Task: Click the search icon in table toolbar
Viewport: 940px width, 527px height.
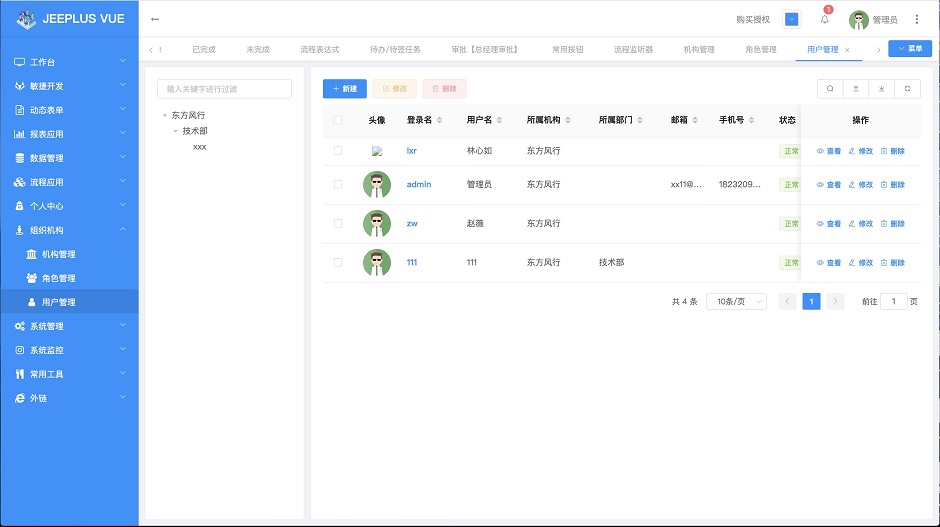Action: pyautogui.click(x=830, y=89)
